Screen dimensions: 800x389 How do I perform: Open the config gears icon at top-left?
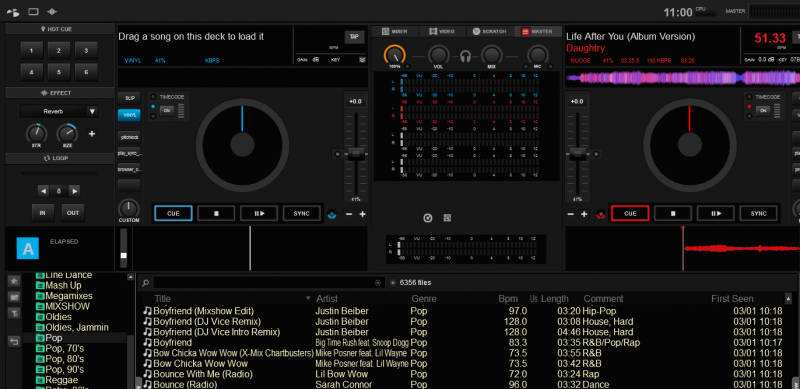click(x=13, y=12)
